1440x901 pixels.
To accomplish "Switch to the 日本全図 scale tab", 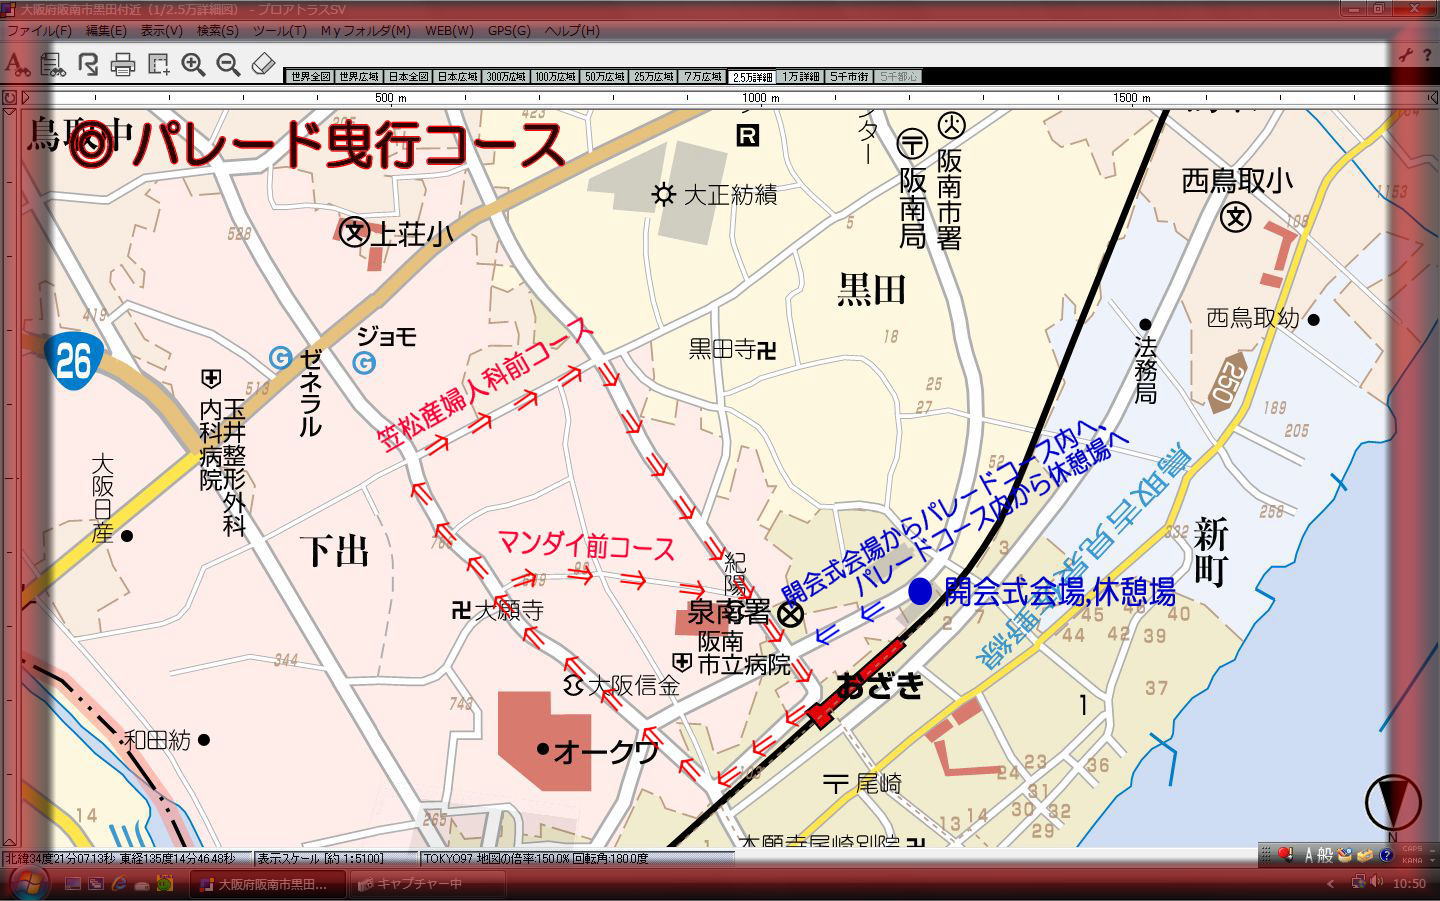I will [408, 77].
